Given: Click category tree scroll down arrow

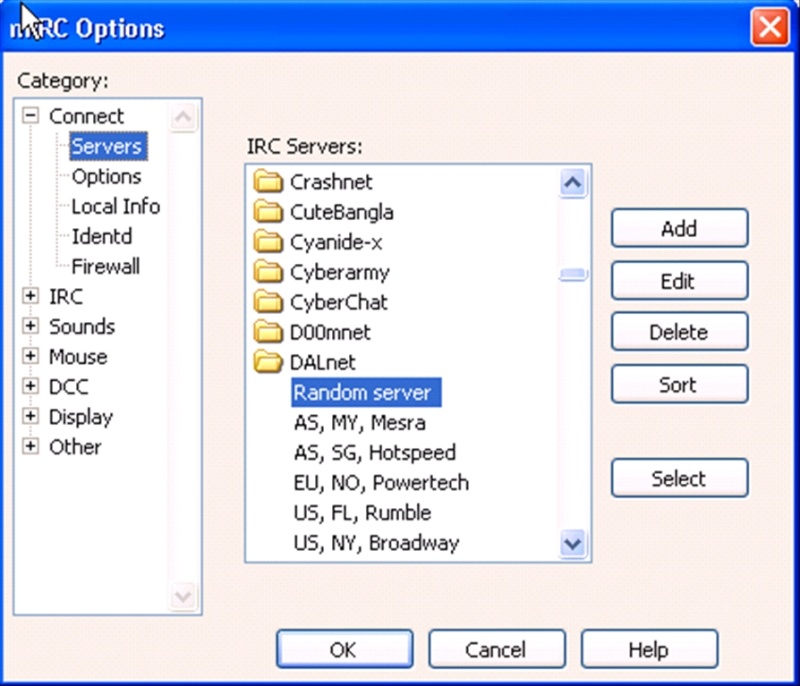Looking at the screenshot, I should [183, 596].
